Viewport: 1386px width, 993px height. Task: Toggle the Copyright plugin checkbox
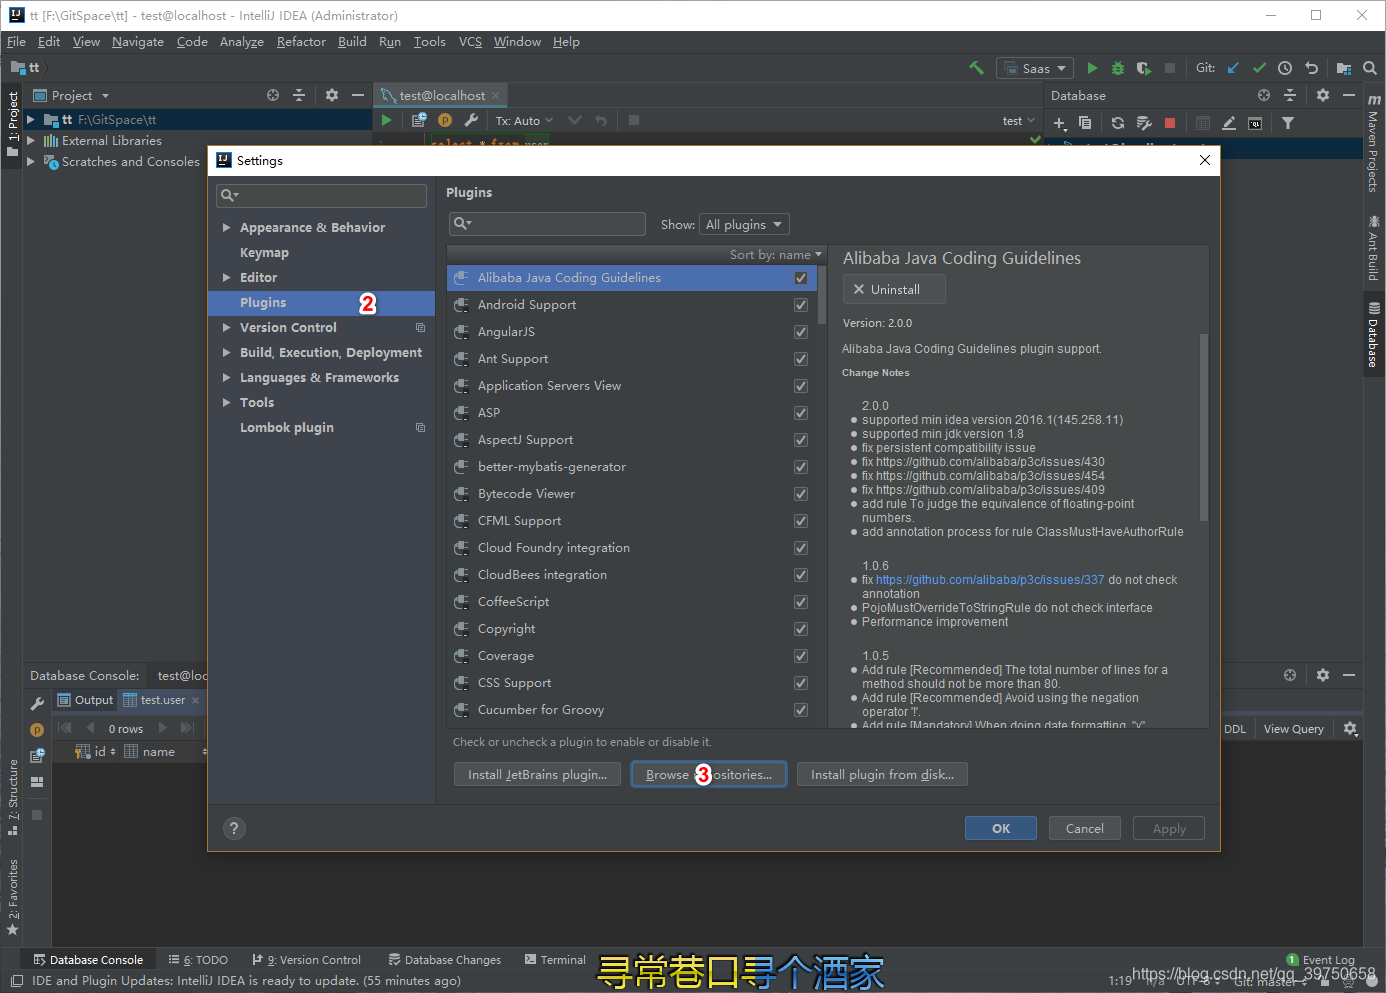coord(801,629)
